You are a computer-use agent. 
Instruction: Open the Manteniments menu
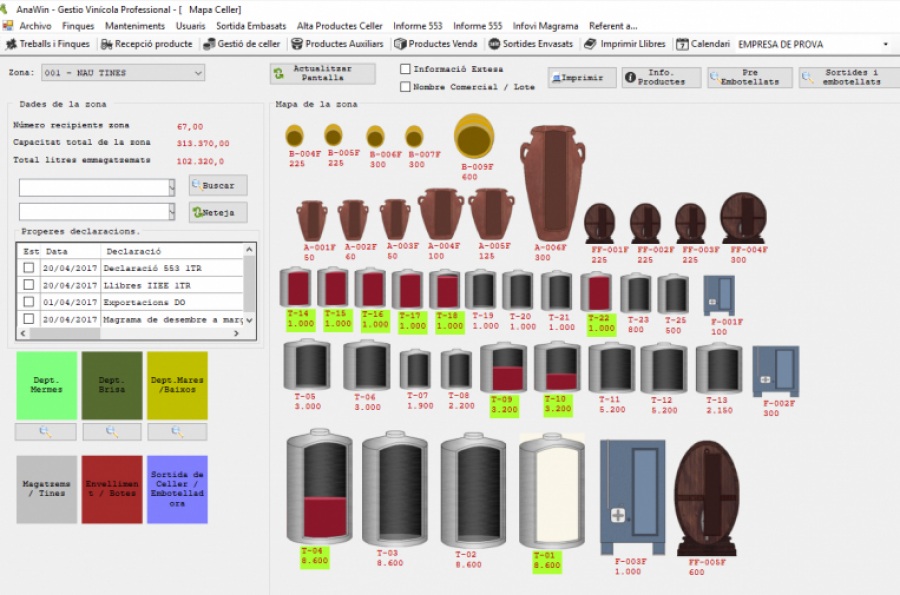[x=135, y=26]
